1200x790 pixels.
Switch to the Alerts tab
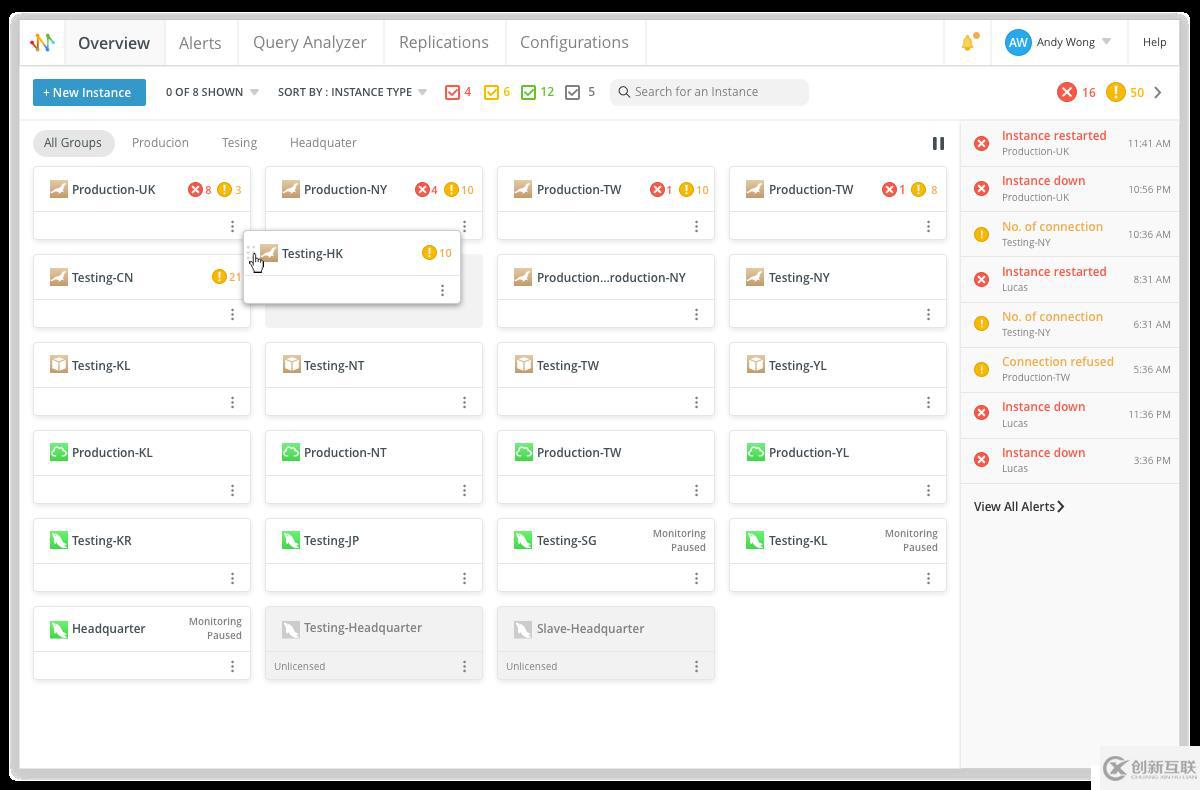(x=200, y=43)
